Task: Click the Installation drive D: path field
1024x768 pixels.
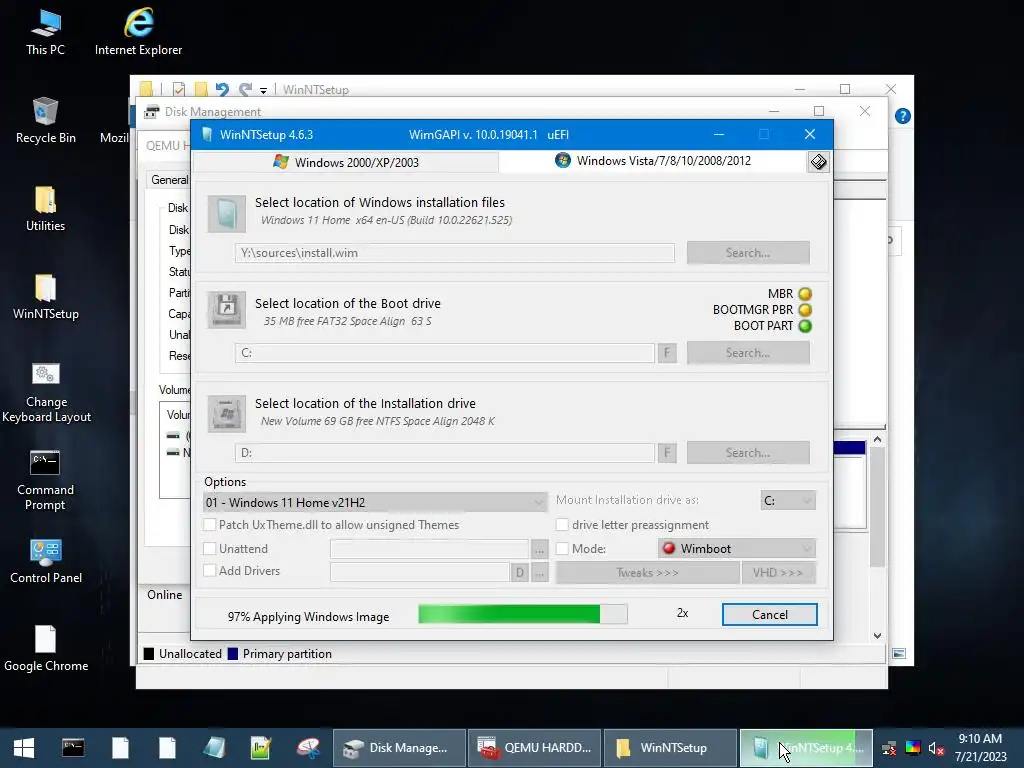Action: pyautogui.click(x=445, y=453)
